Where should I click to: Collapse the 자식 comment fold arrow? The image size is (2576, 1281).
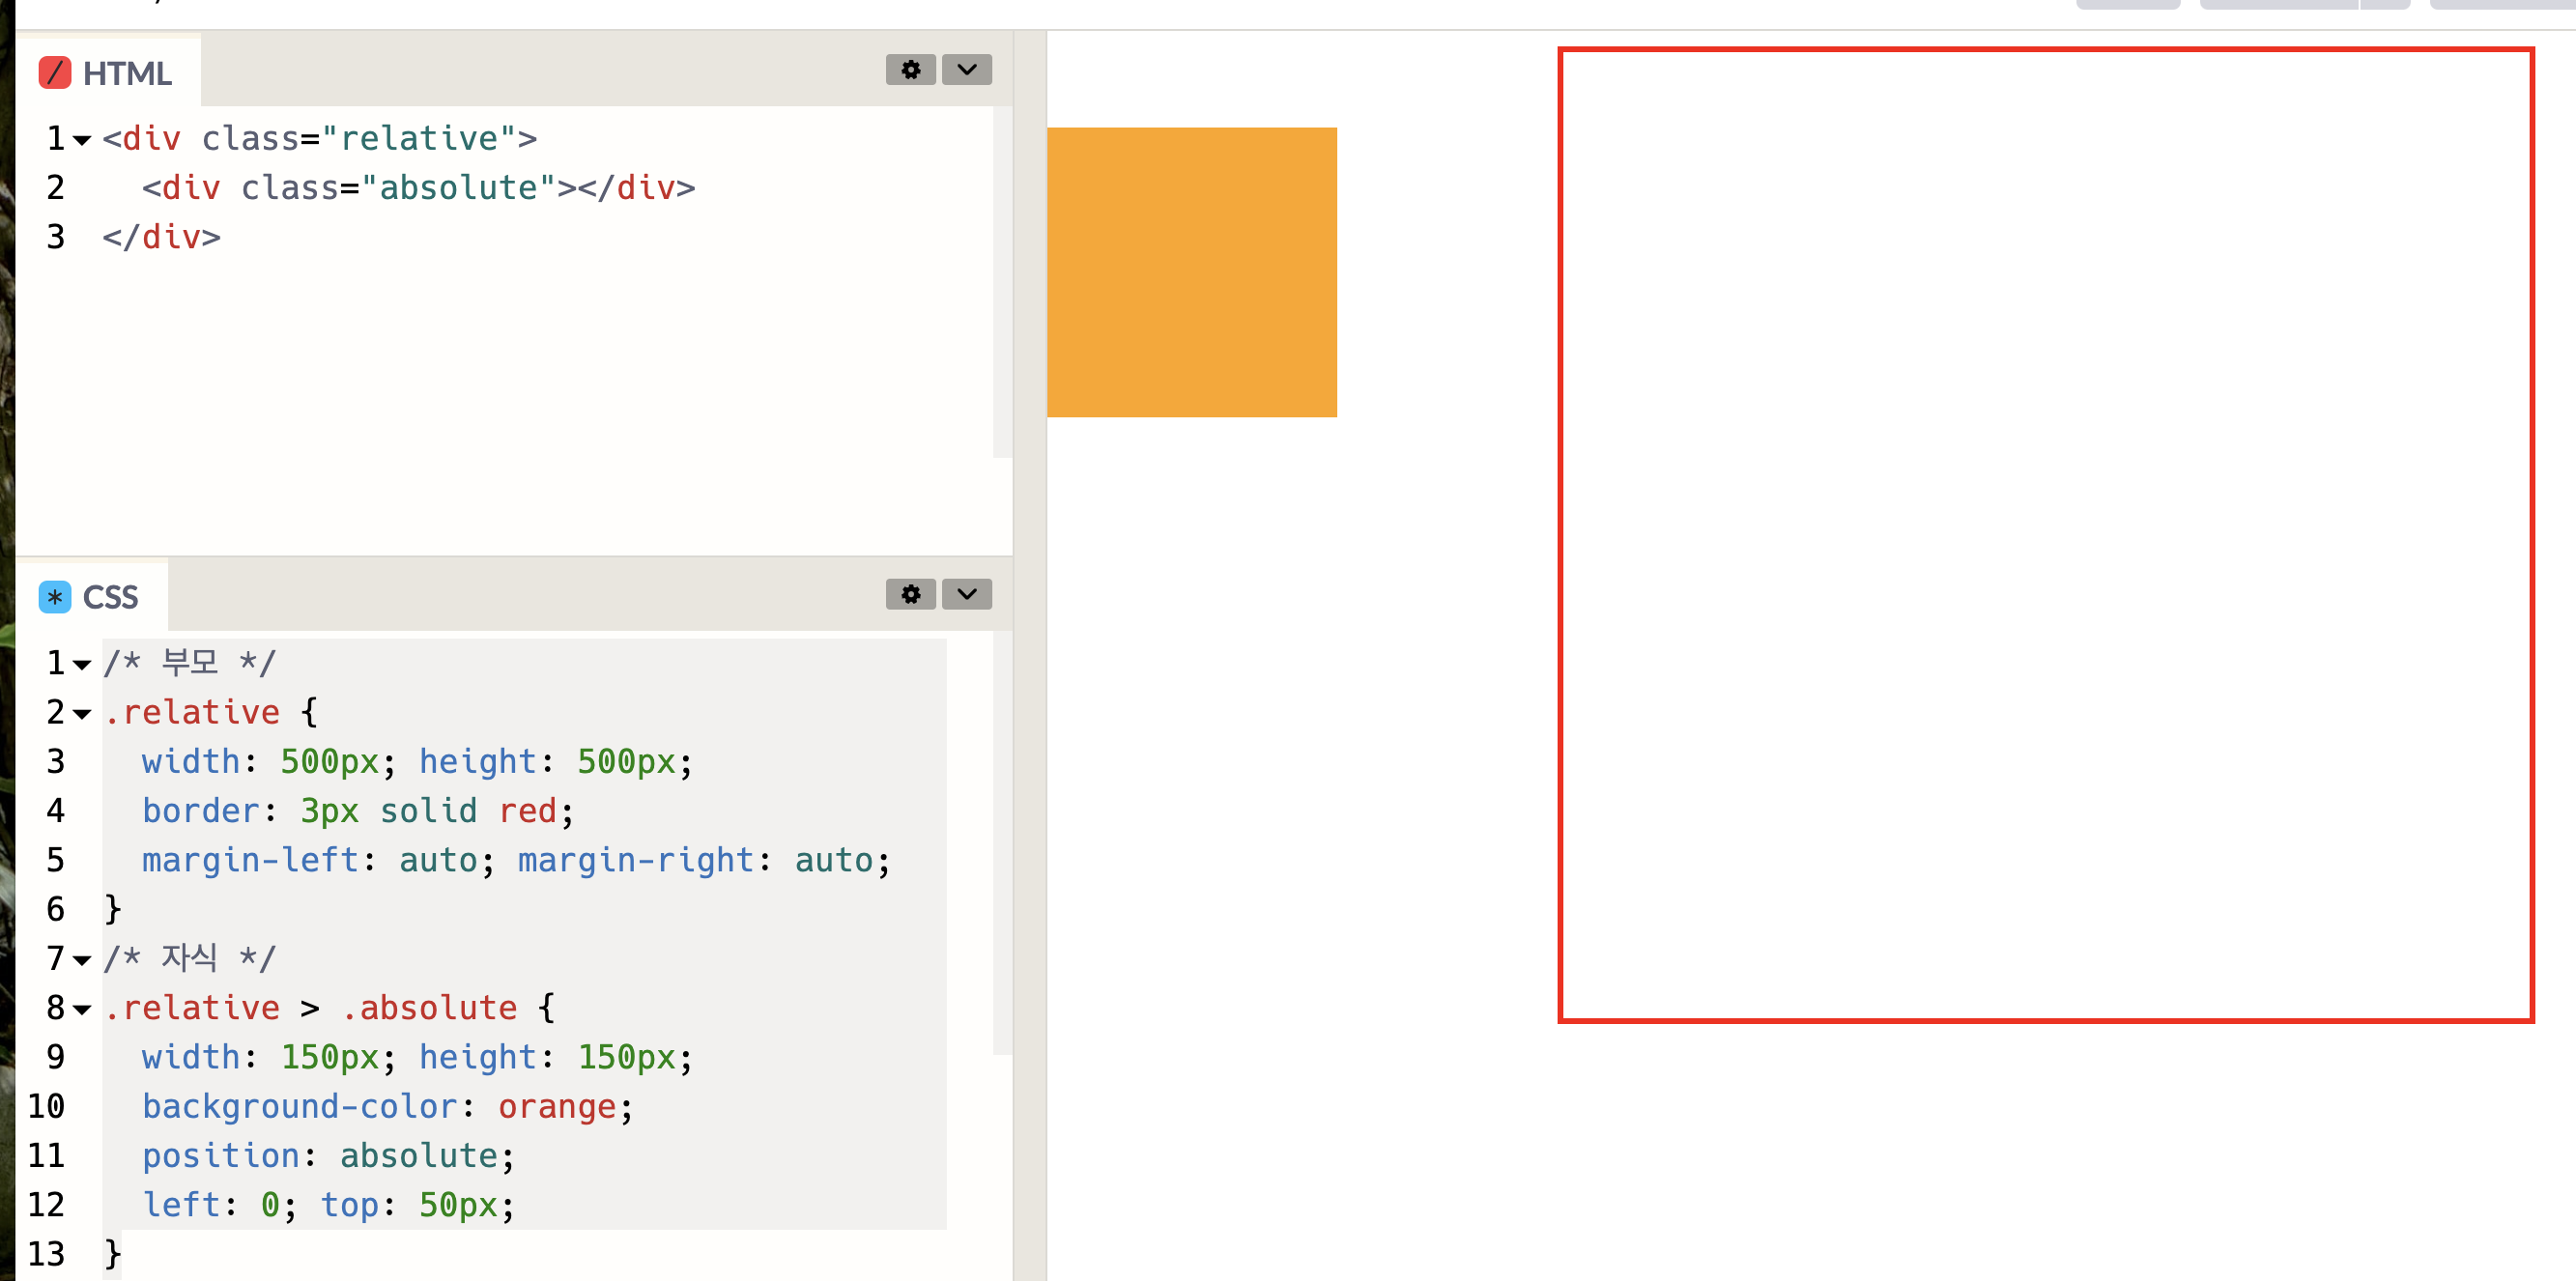82,960
